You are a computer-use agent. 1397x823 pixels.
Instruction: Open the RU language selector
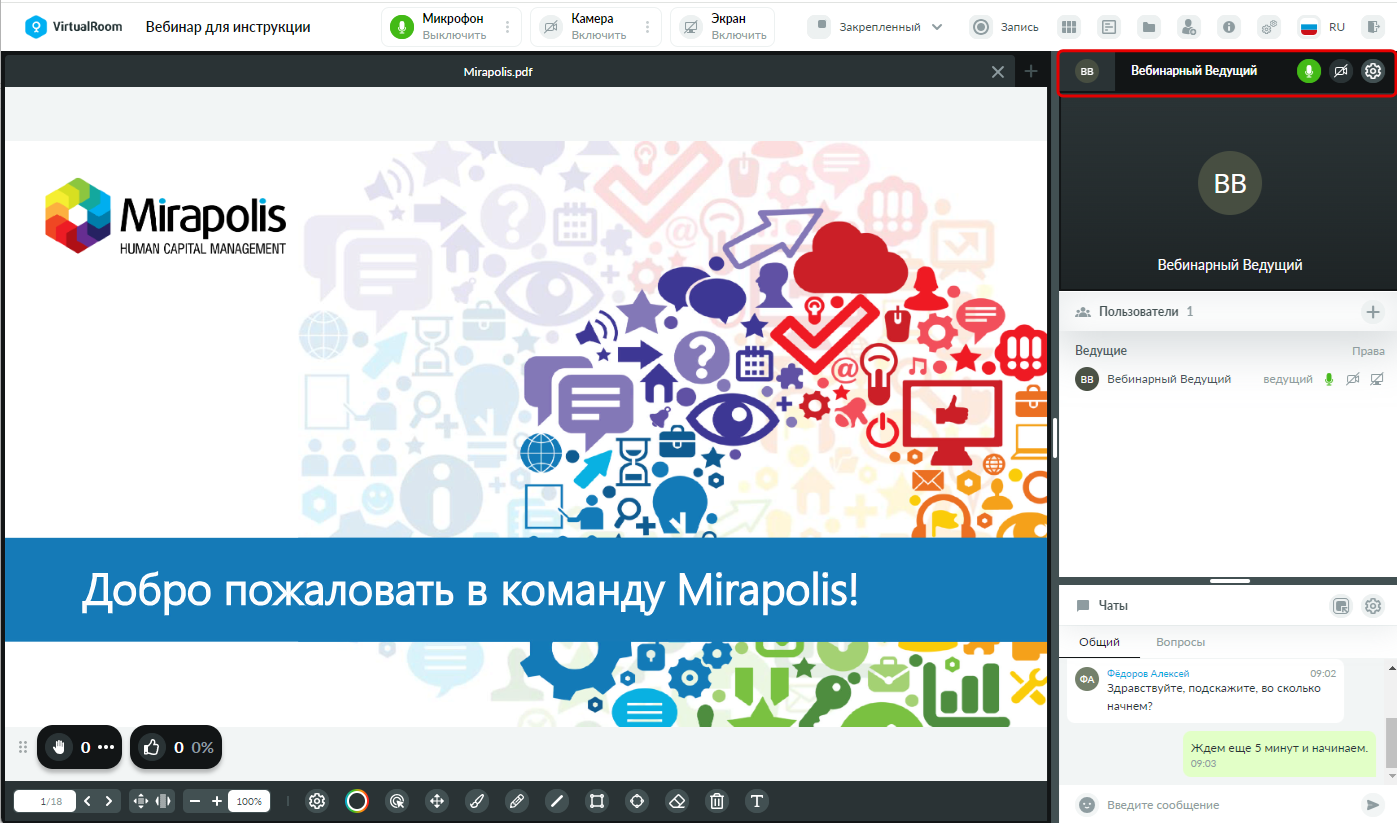[x=1322, y=27]
